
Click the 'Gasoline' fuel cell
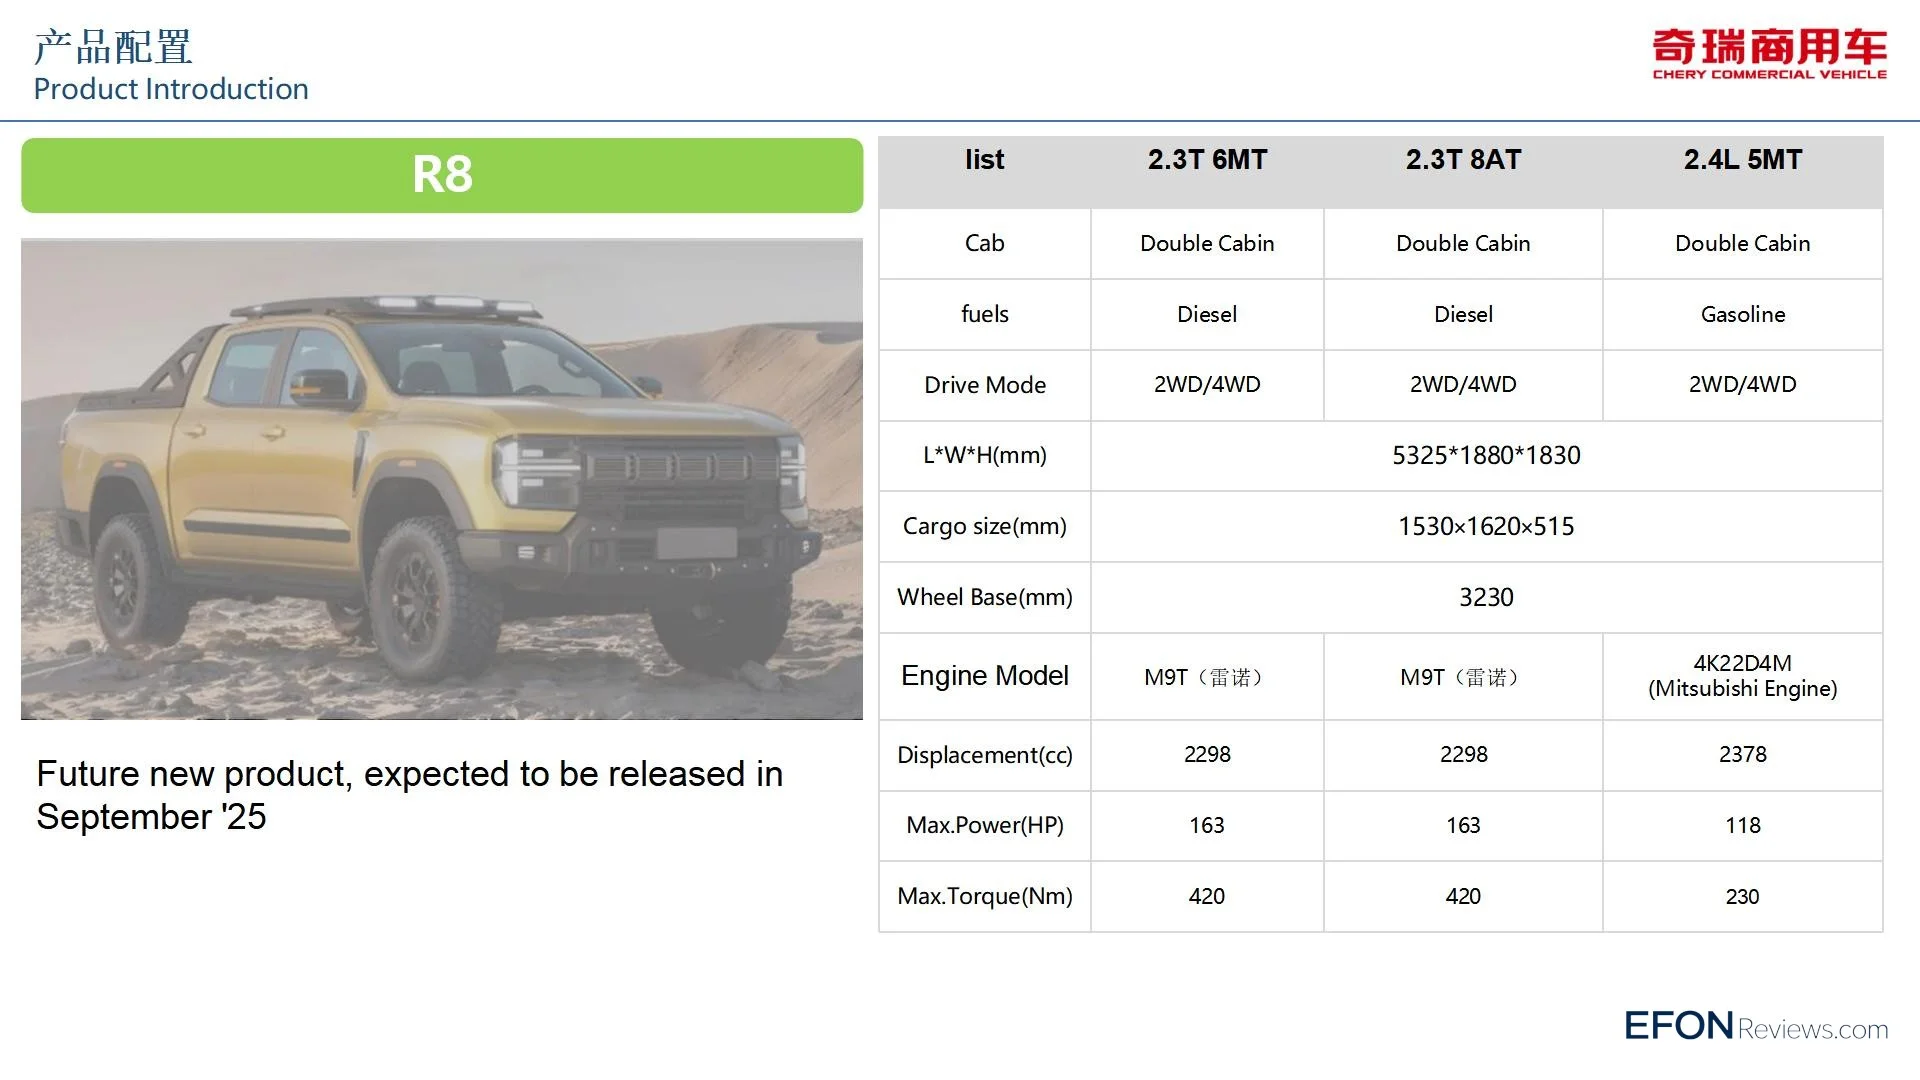click(x=1742, y=314)
